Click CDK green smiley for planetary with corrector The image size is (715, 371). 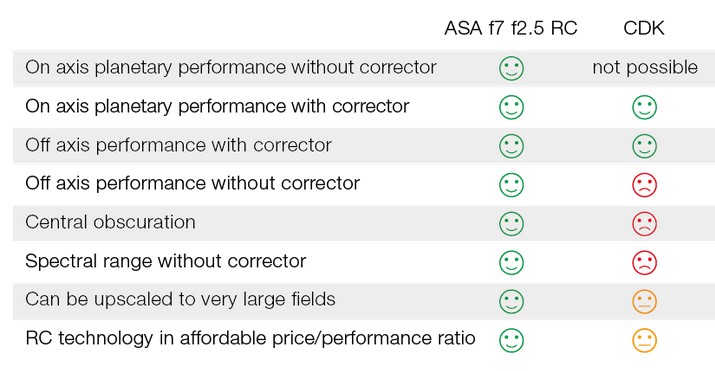pyautogui.click(x=644, y=107)
